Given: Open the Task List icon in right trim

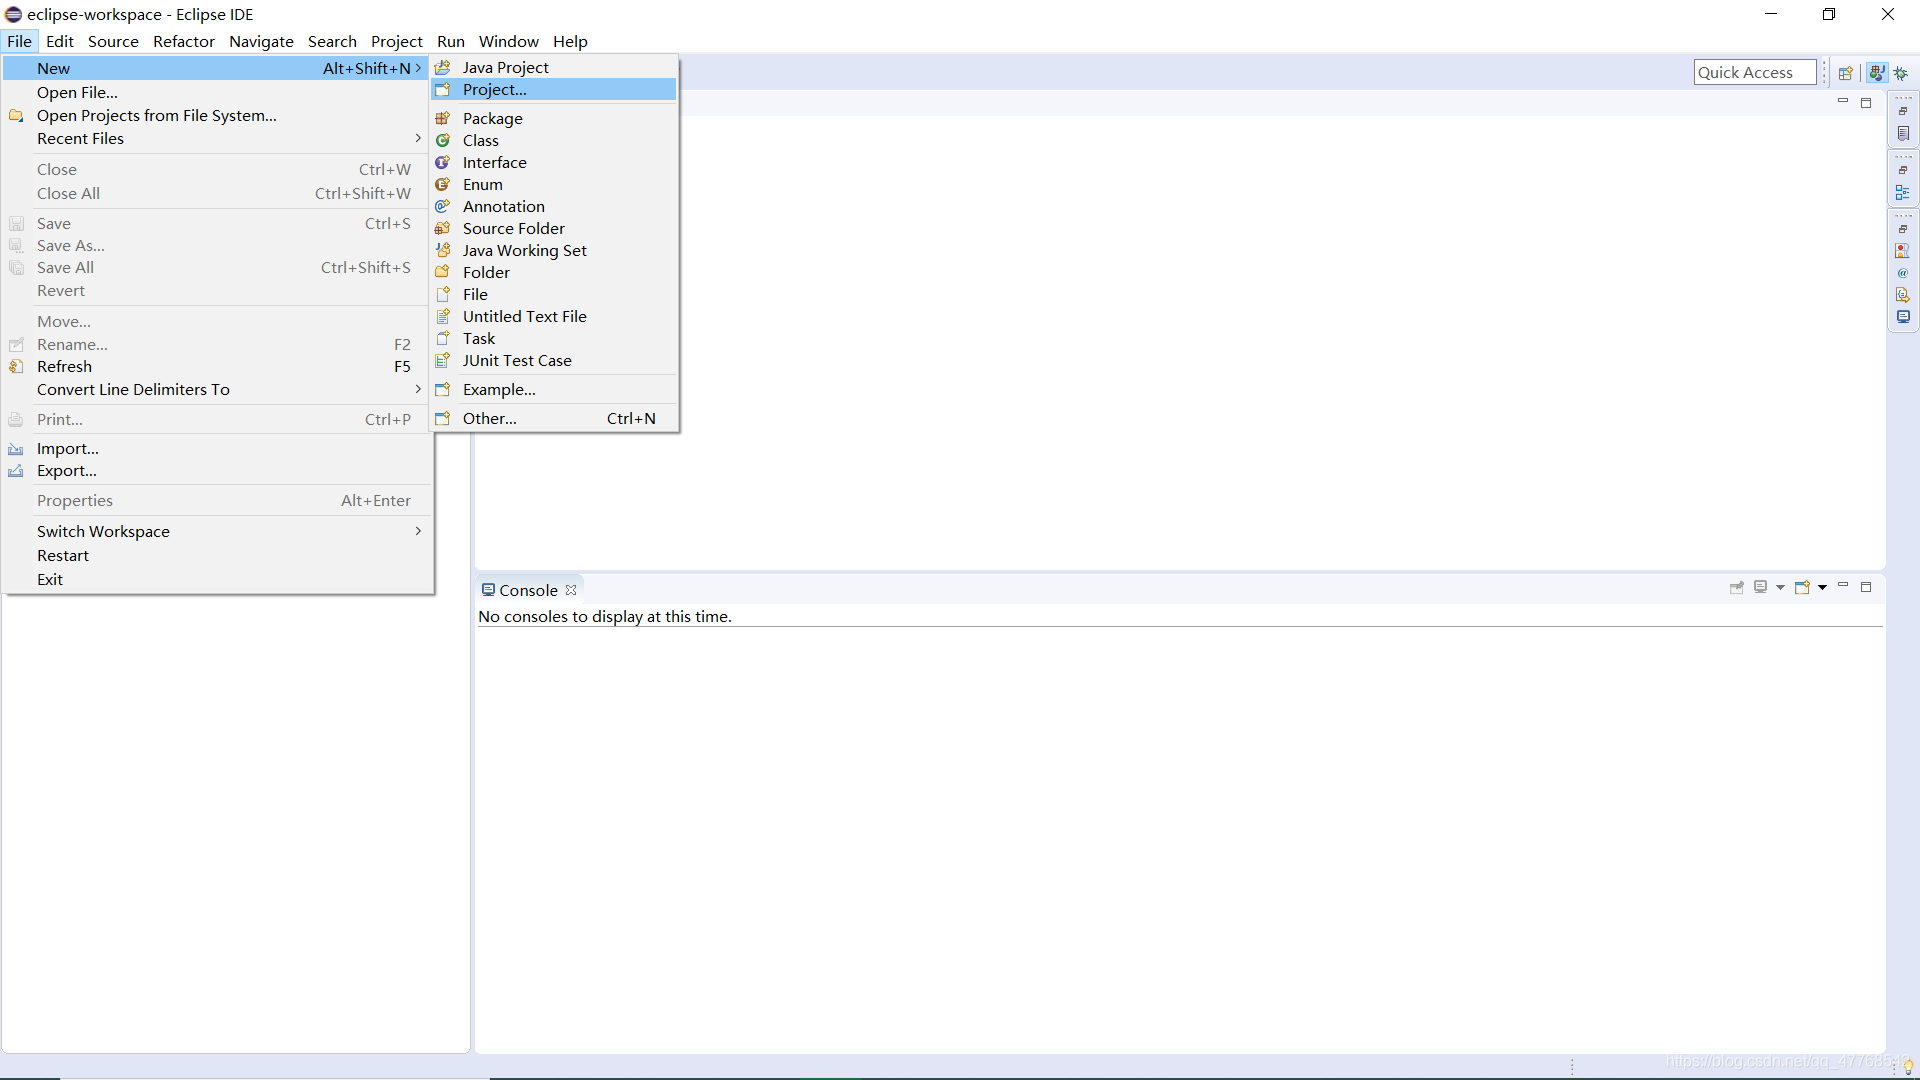Looking at the screenshot, I should pos(1903,133).
